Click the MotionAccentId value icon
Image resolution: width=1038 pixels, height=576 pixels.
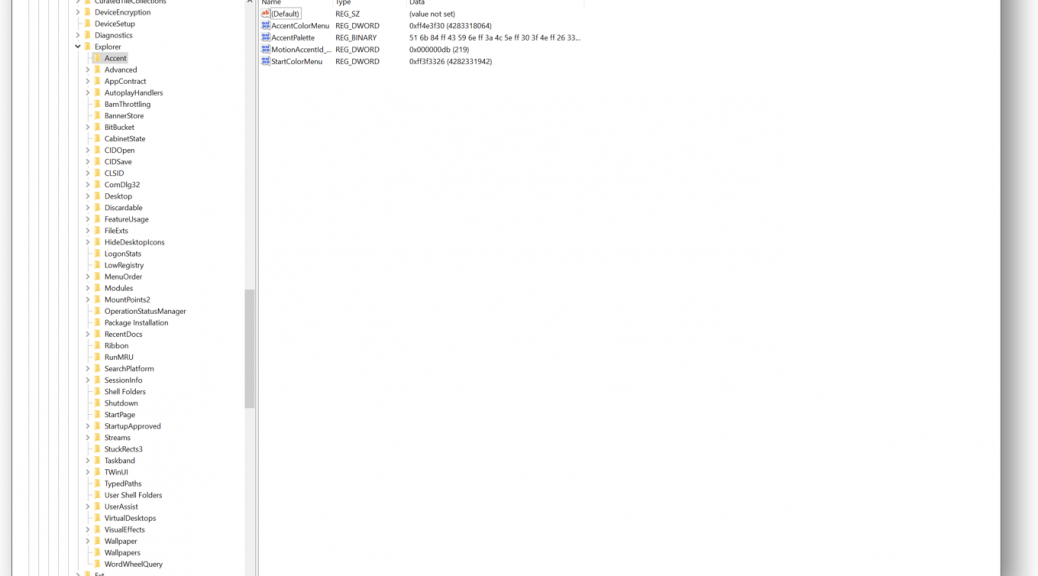click(265, 50)
